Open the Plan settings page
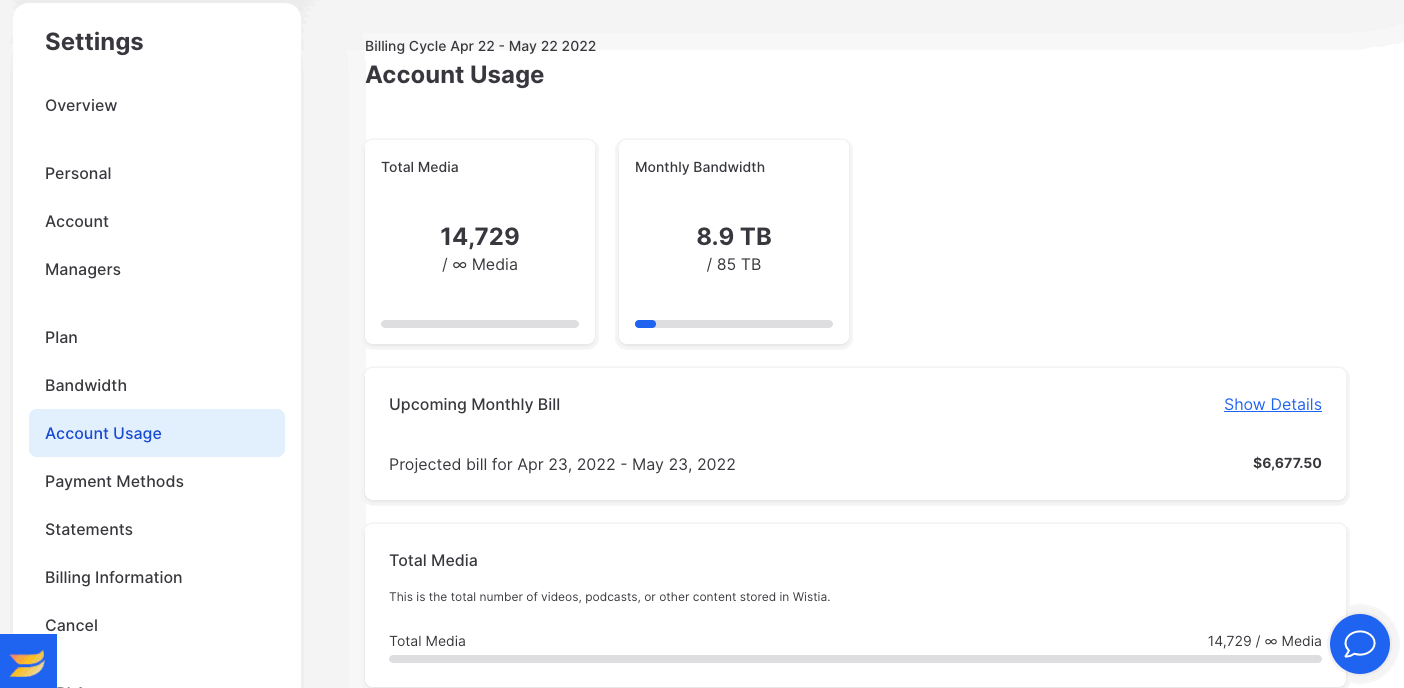The height and width of the screenshot is (688, 1404). click(61, 337)
